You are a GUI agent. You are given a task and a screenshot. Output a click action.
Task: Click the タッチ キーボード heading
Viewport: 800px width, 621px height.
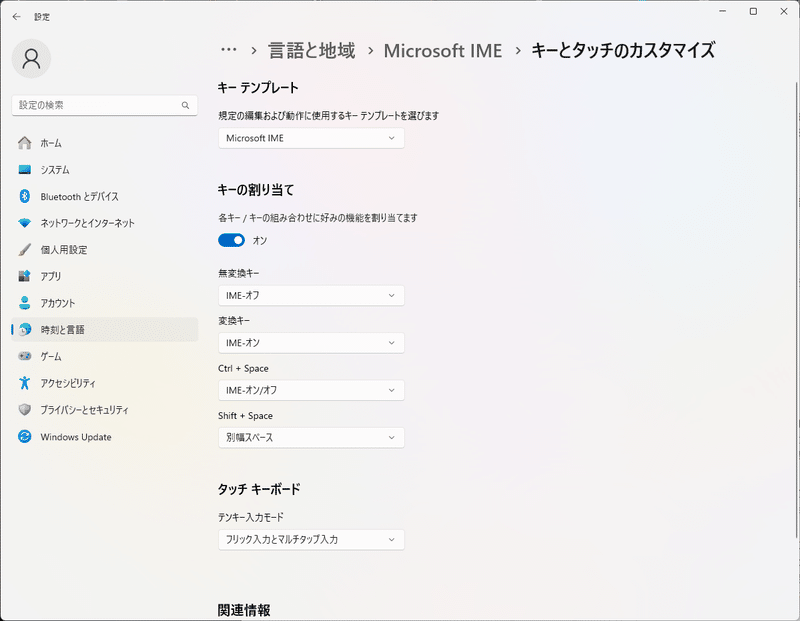point(259,489)
